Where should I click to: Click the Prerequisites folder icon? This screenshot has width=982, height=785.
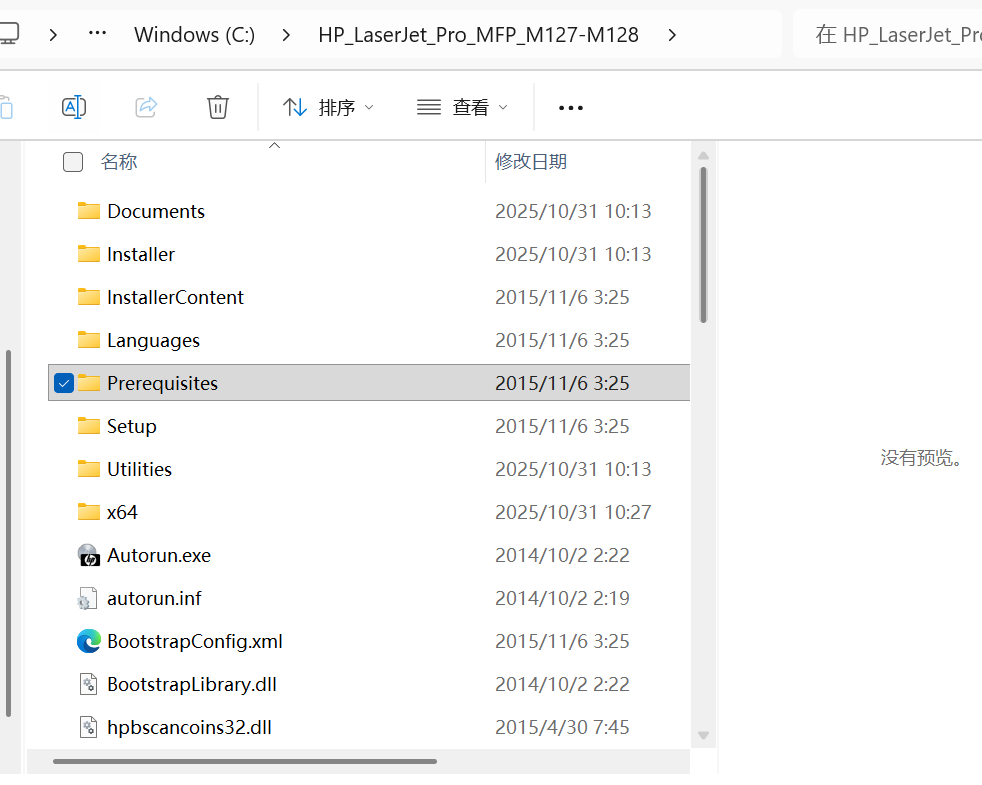(x=88, y=383)
